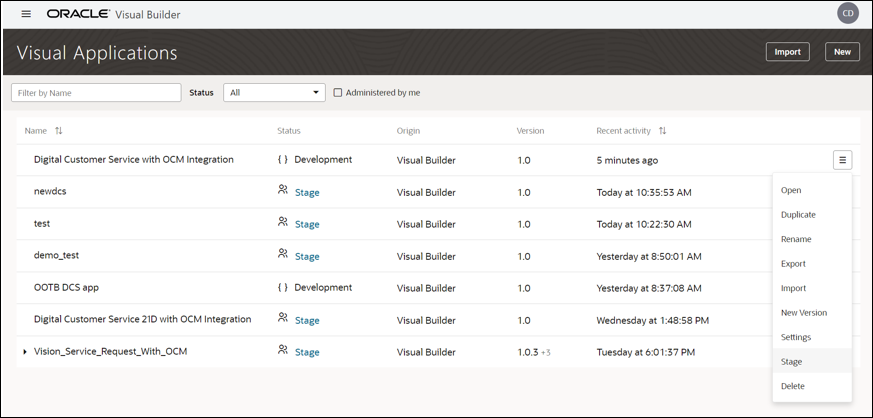This screenshot has width=873, height=418.
Task: Click the braces development icon for Digital Customer Service with OCM Integration
Action: (x=283, y=160)
